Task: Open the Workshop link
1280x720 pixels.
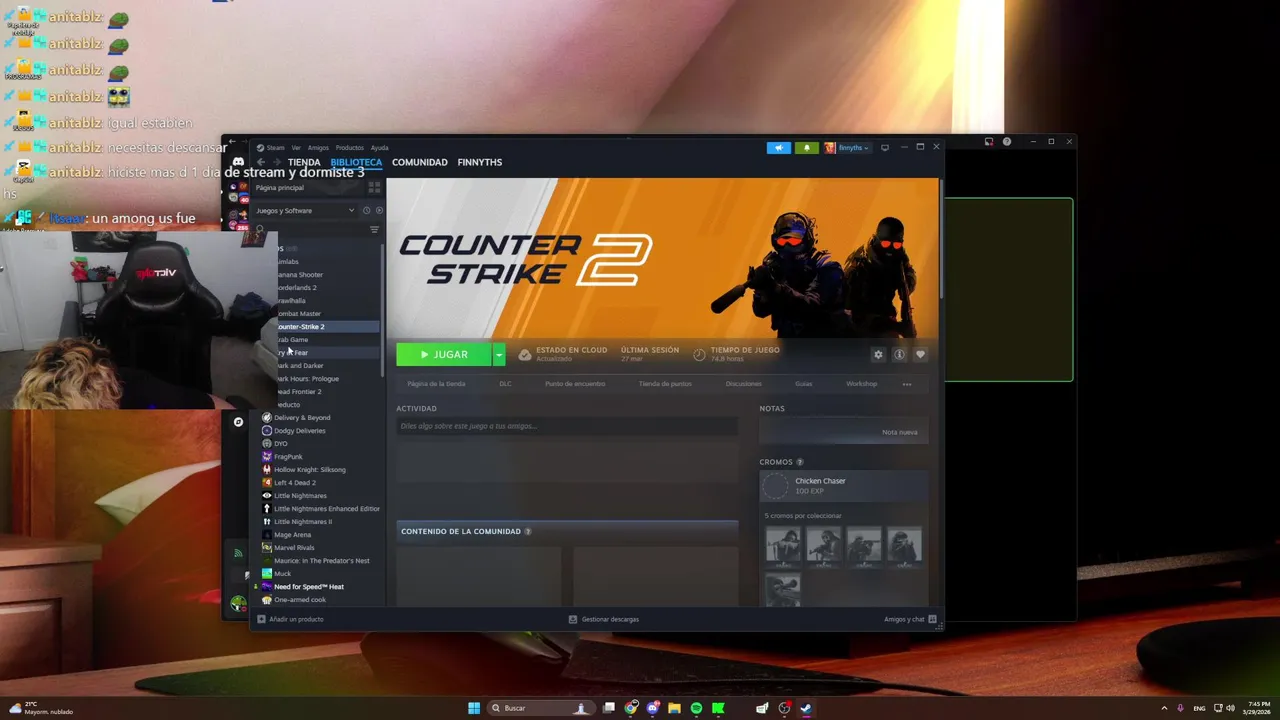Action: pyautogui.click(x=861, y=384)
